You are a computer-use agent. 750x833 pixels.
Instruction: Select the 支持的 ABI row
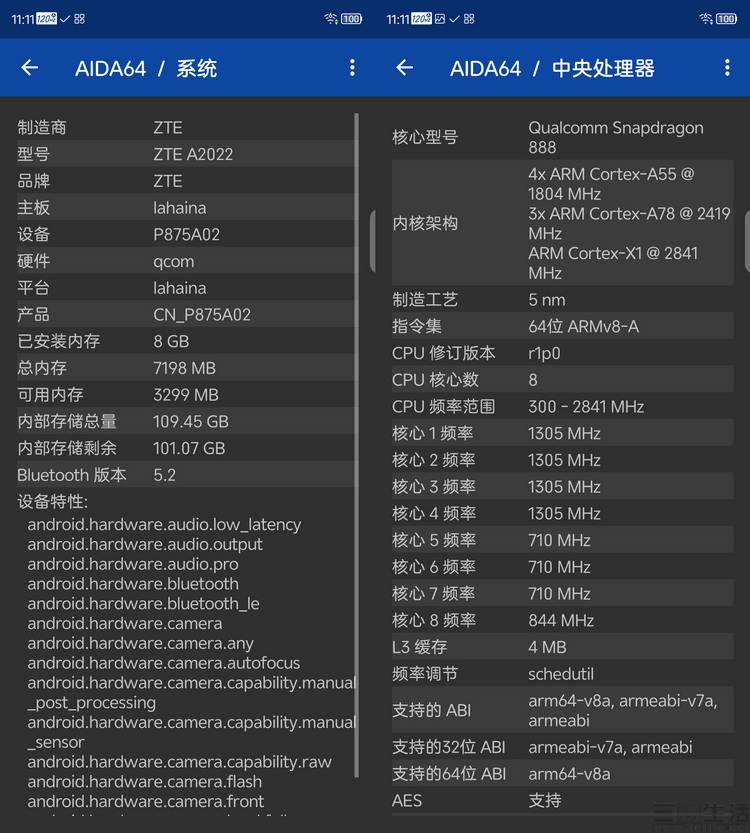tap(562, 710)
